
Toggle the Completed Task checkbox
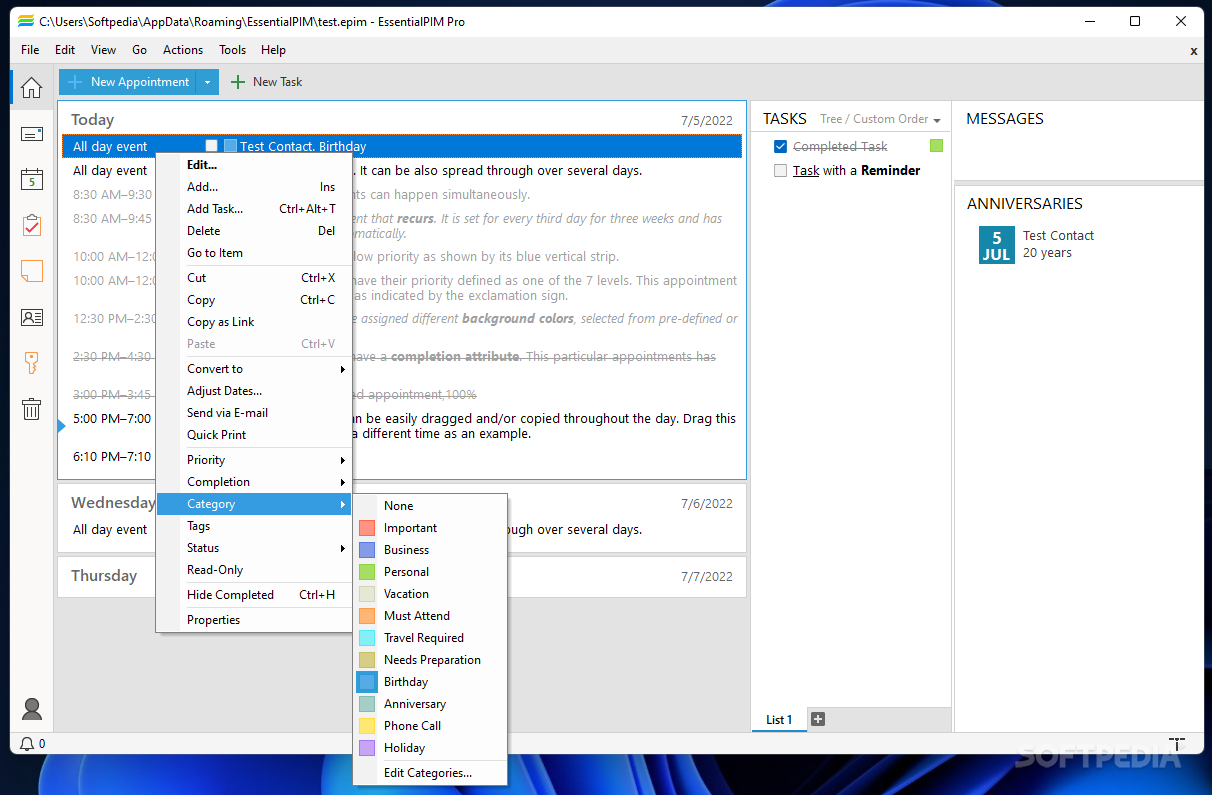[x=781, y=147]
